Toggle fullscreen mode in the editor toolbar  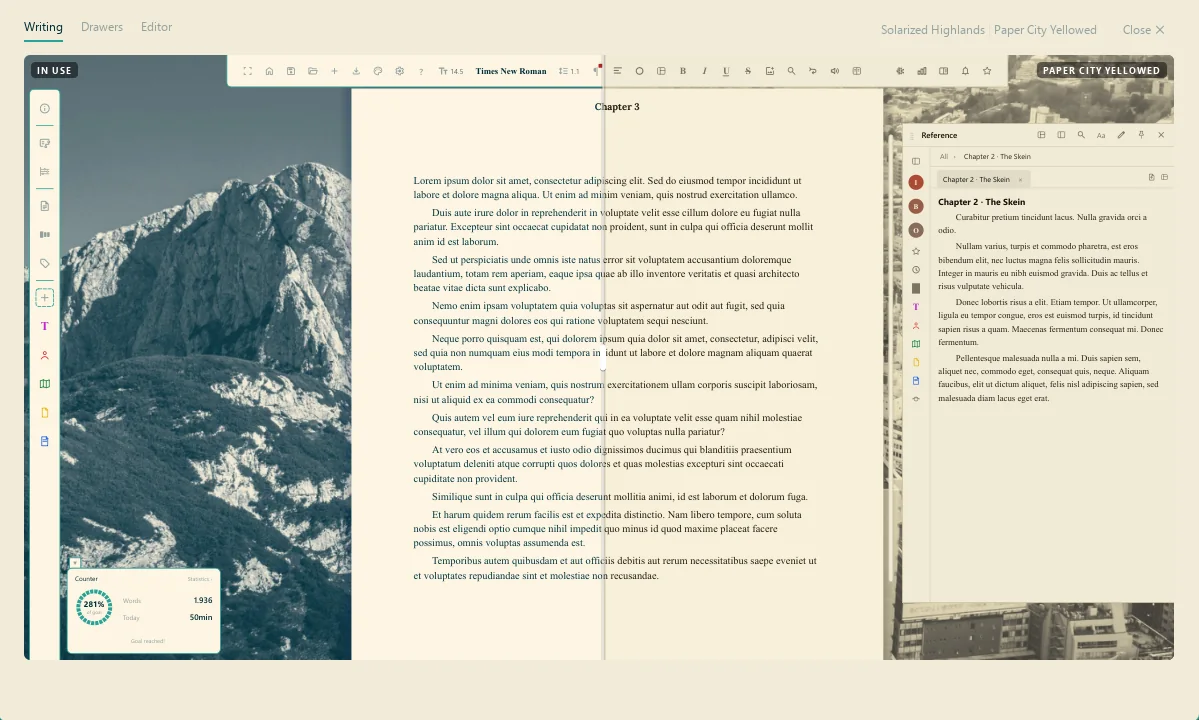[x=248, y=71]
